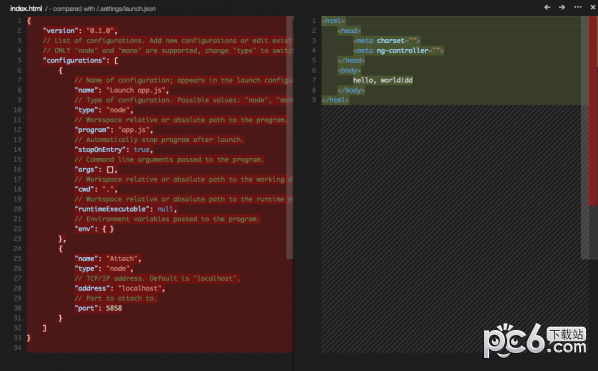Click the </body> closing tag

click(x=351, y=90)
